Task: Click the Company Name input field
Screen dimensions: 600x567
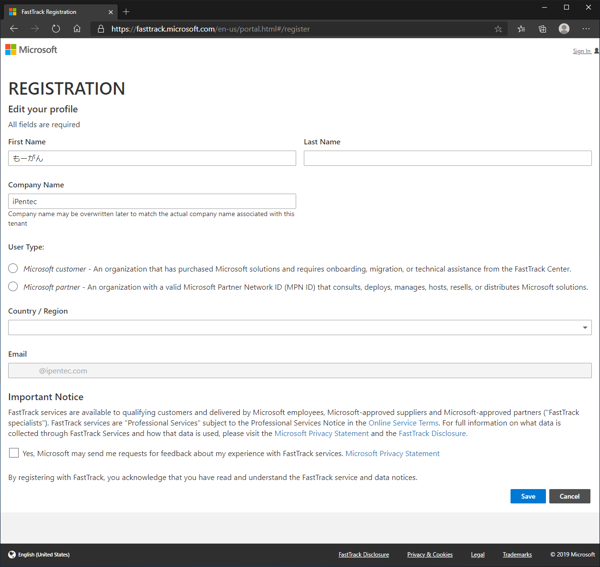Action: (152, 201)
